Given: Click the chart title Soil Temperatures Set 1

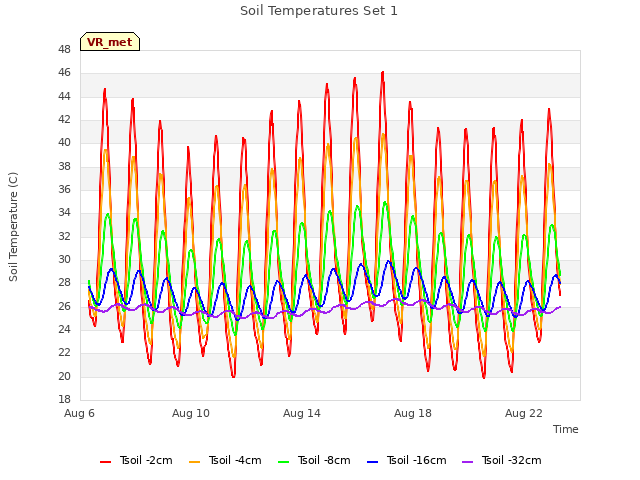Looking at the screenshot, I should (318, 11).
